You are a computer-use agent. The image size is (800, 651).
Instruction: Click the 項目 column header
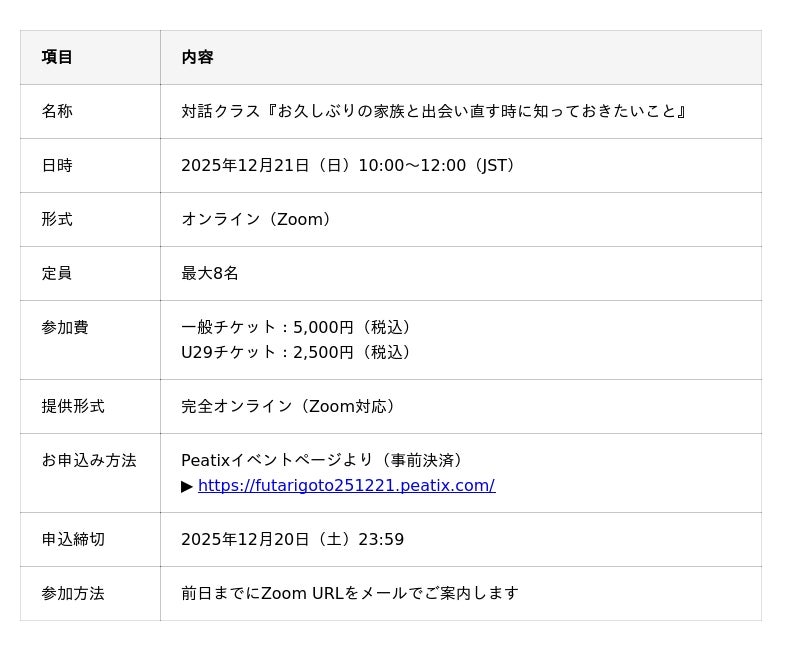coord(57,58)
